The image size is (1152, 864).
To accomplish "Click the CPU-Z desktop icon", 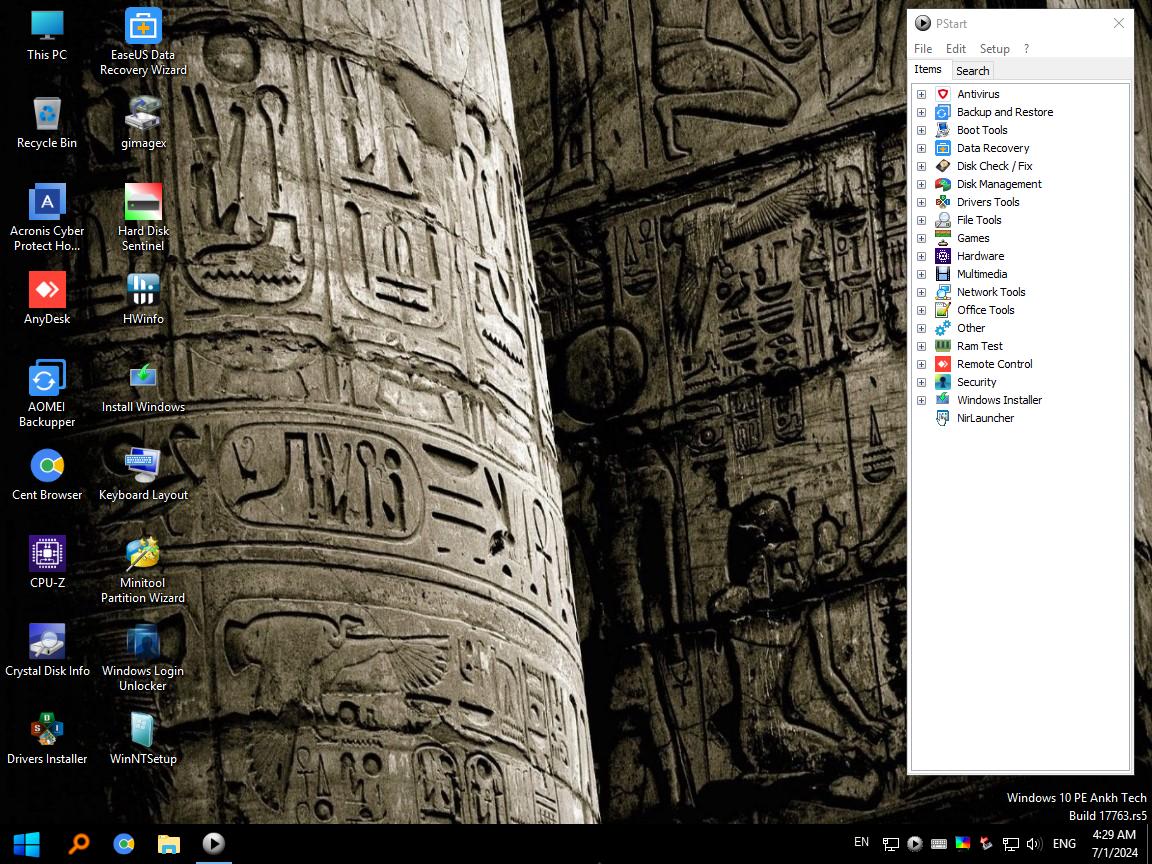I will click(47, 562).
